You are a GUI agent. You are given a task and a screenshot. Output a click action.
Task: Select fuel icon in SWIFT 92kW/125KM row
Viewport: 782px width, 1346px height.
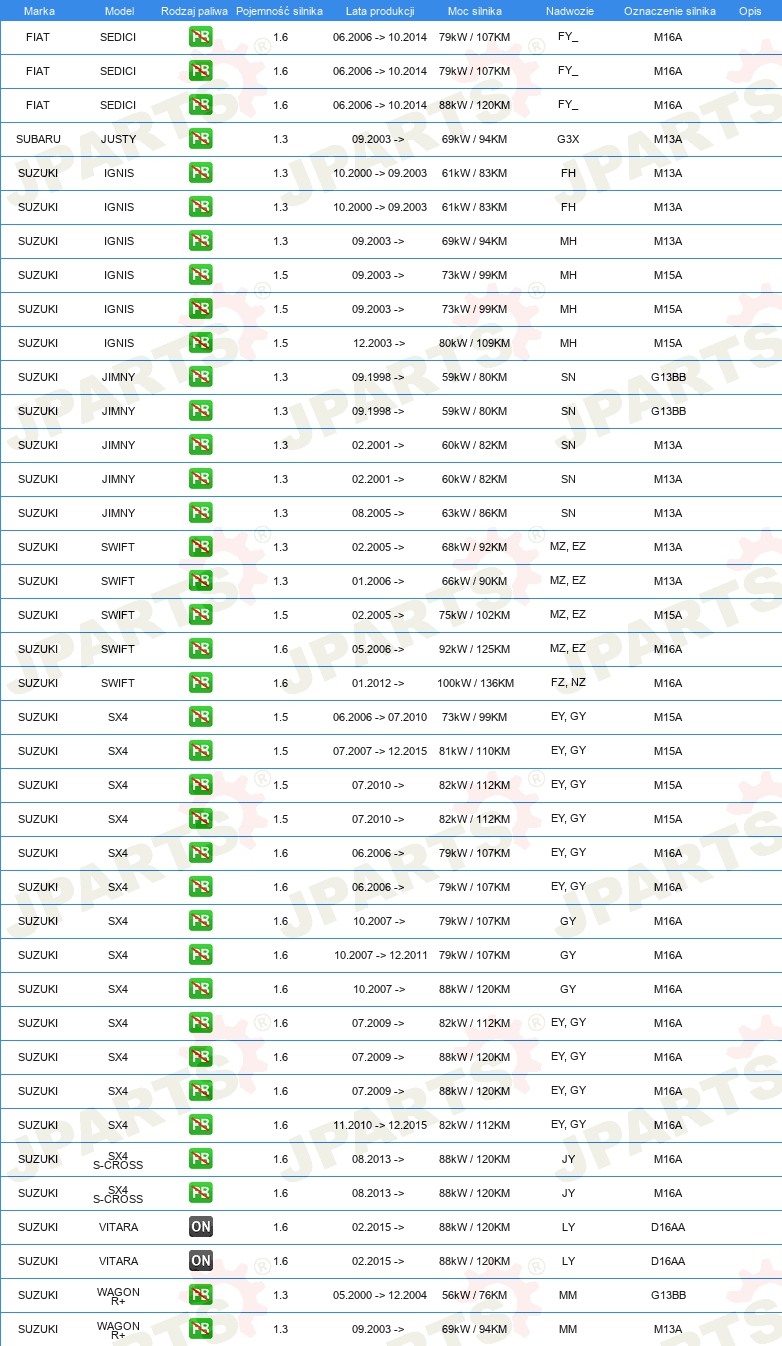click(x=201, y=649)
